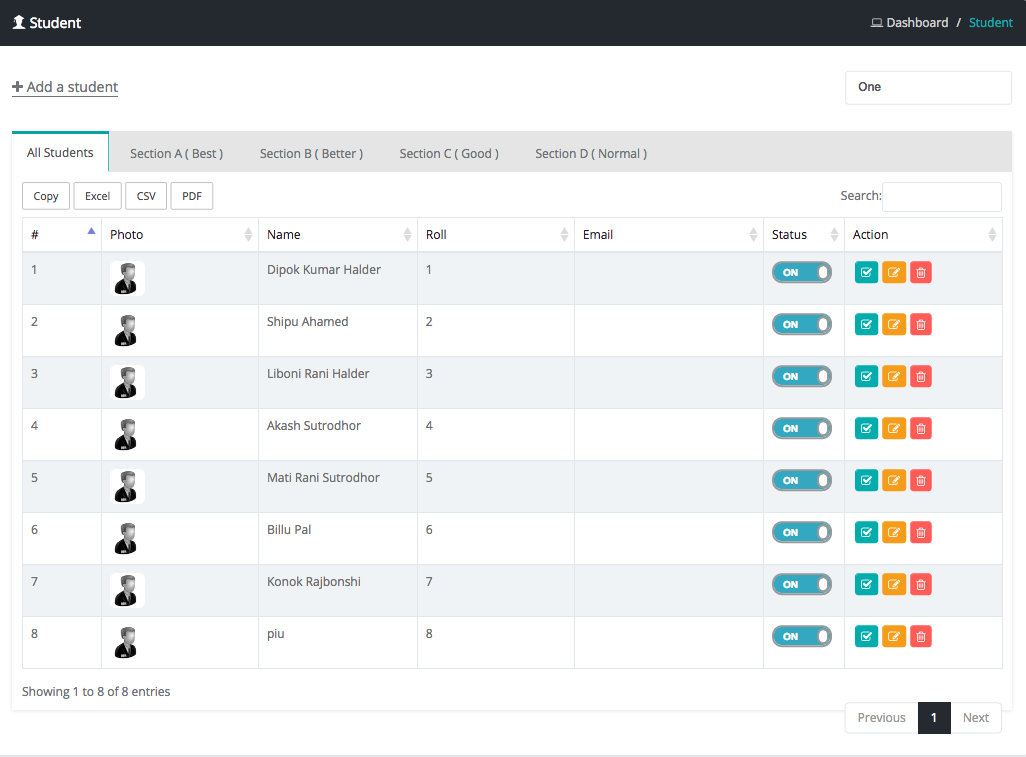Click the Add a student link
The width and height of the screenshot is (1026, 757).
click(65, 87)
